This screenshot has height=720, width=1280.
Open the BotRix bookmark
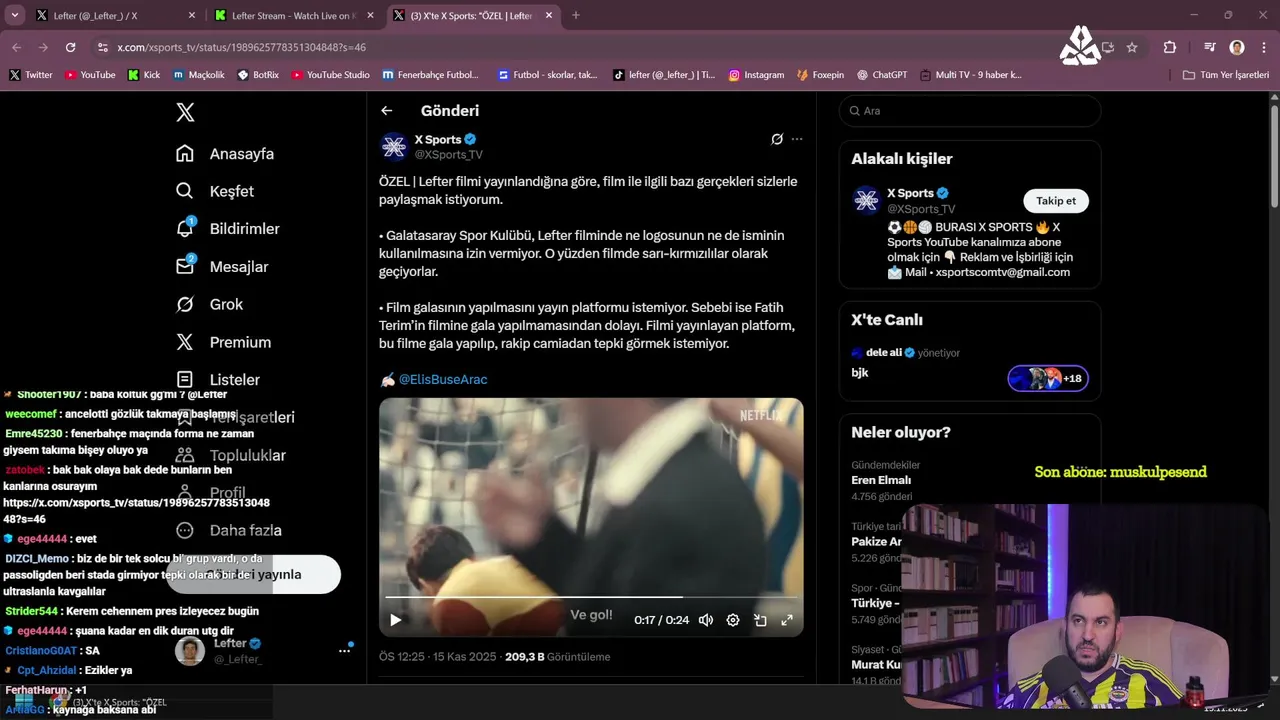(259, 75)
